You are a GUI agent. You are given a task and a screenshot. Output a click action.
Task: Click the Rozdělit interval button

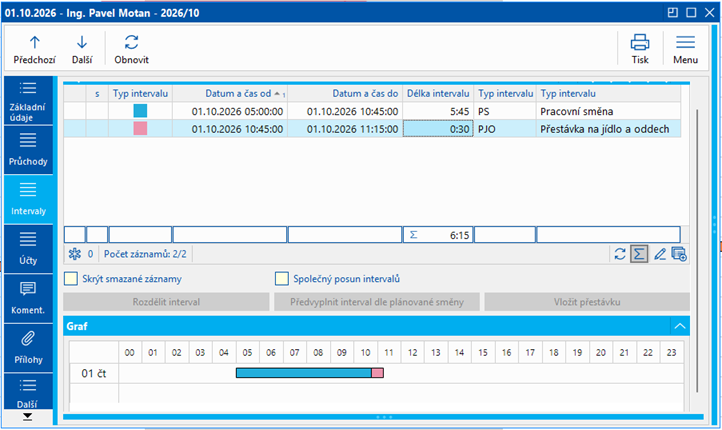click(x=166, y=302)
